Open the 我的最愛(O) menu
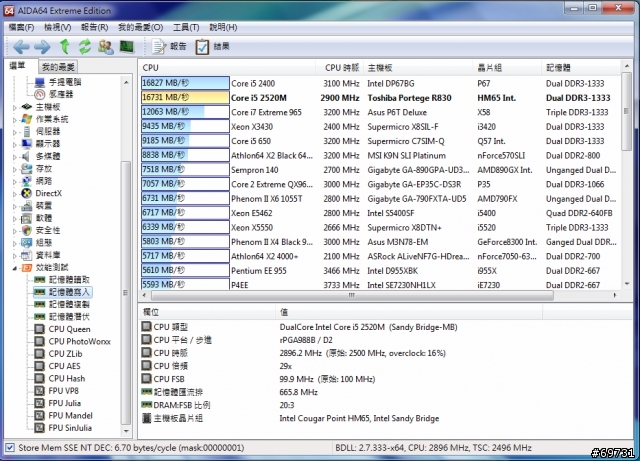 140,27
